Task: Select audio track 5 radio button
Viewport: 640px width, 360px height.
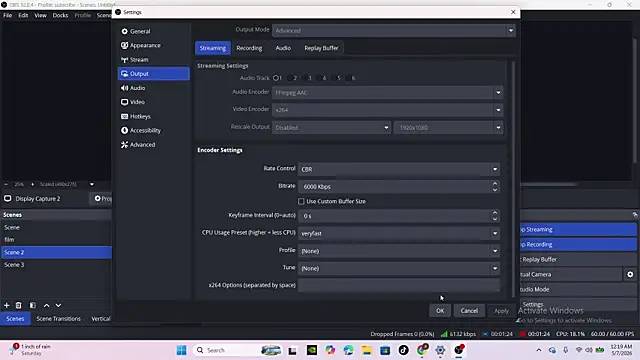Action: tap(334, 78)
